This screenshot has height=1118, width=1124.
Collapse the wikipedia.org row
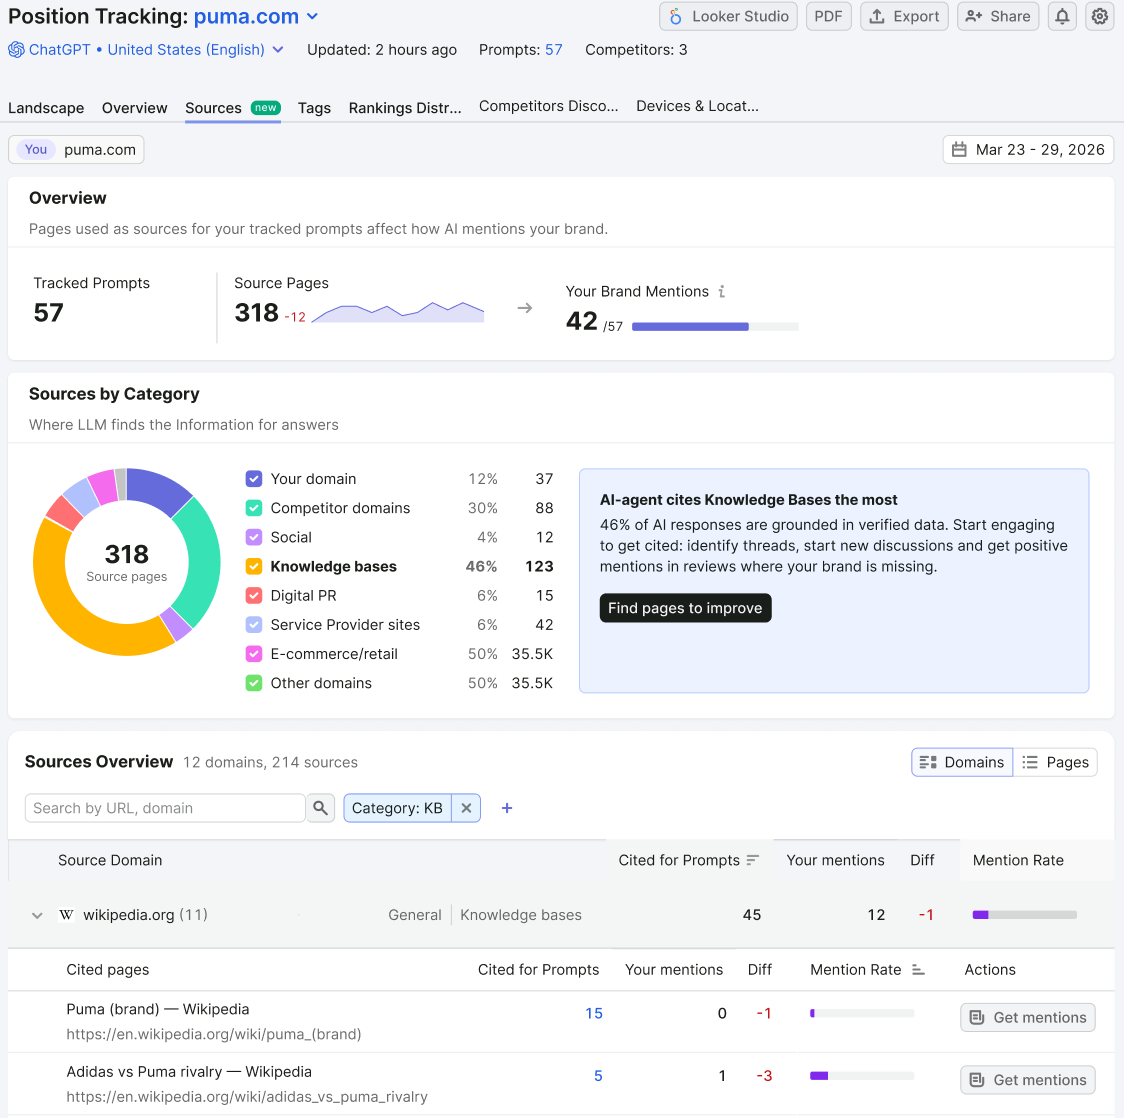point(37,915)
